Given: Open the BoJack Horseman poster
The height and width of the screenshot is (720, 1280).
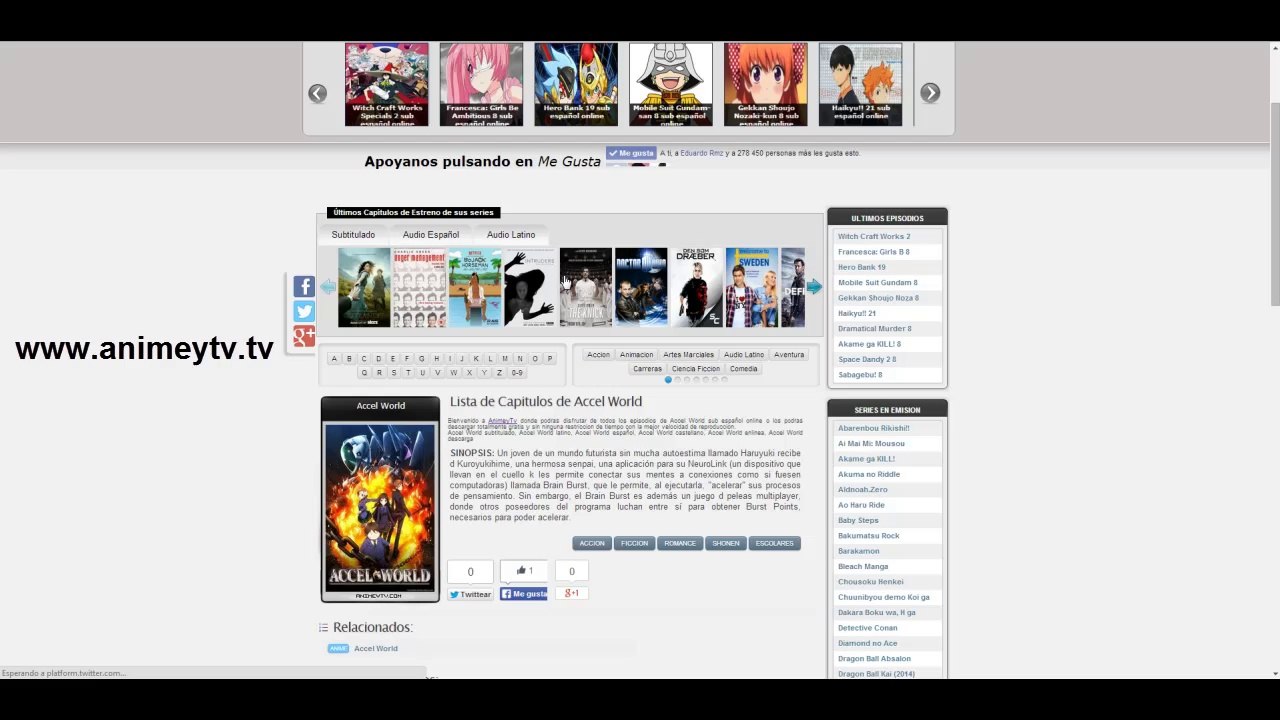Looking at the screenshot, I should (475, 288).
